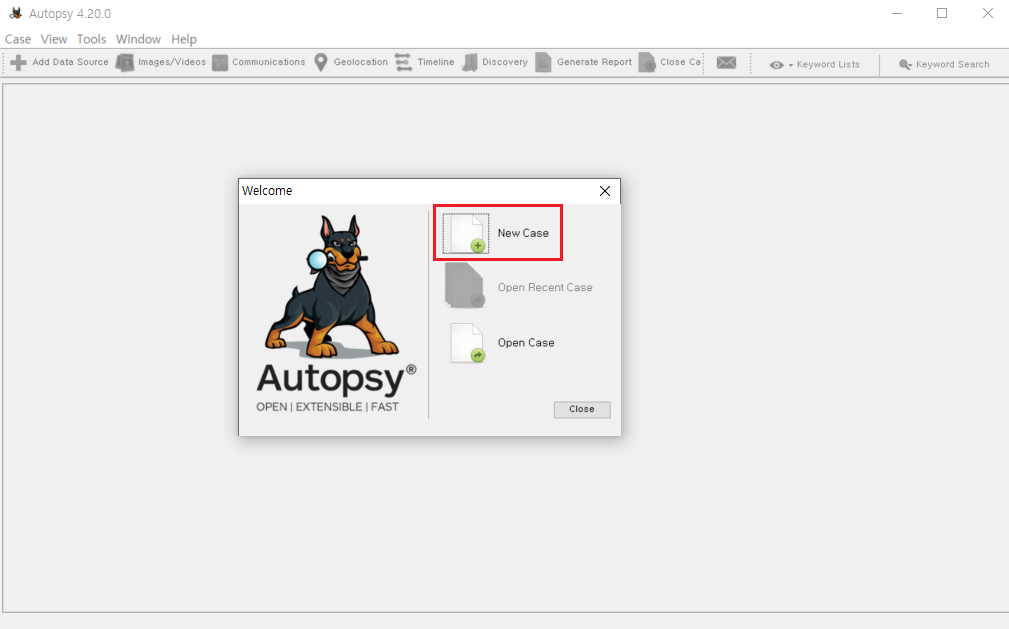The height and width of the screenshot is (629, 1009).
Task: Open the Timeline toolbar icon
Action: 403,62
